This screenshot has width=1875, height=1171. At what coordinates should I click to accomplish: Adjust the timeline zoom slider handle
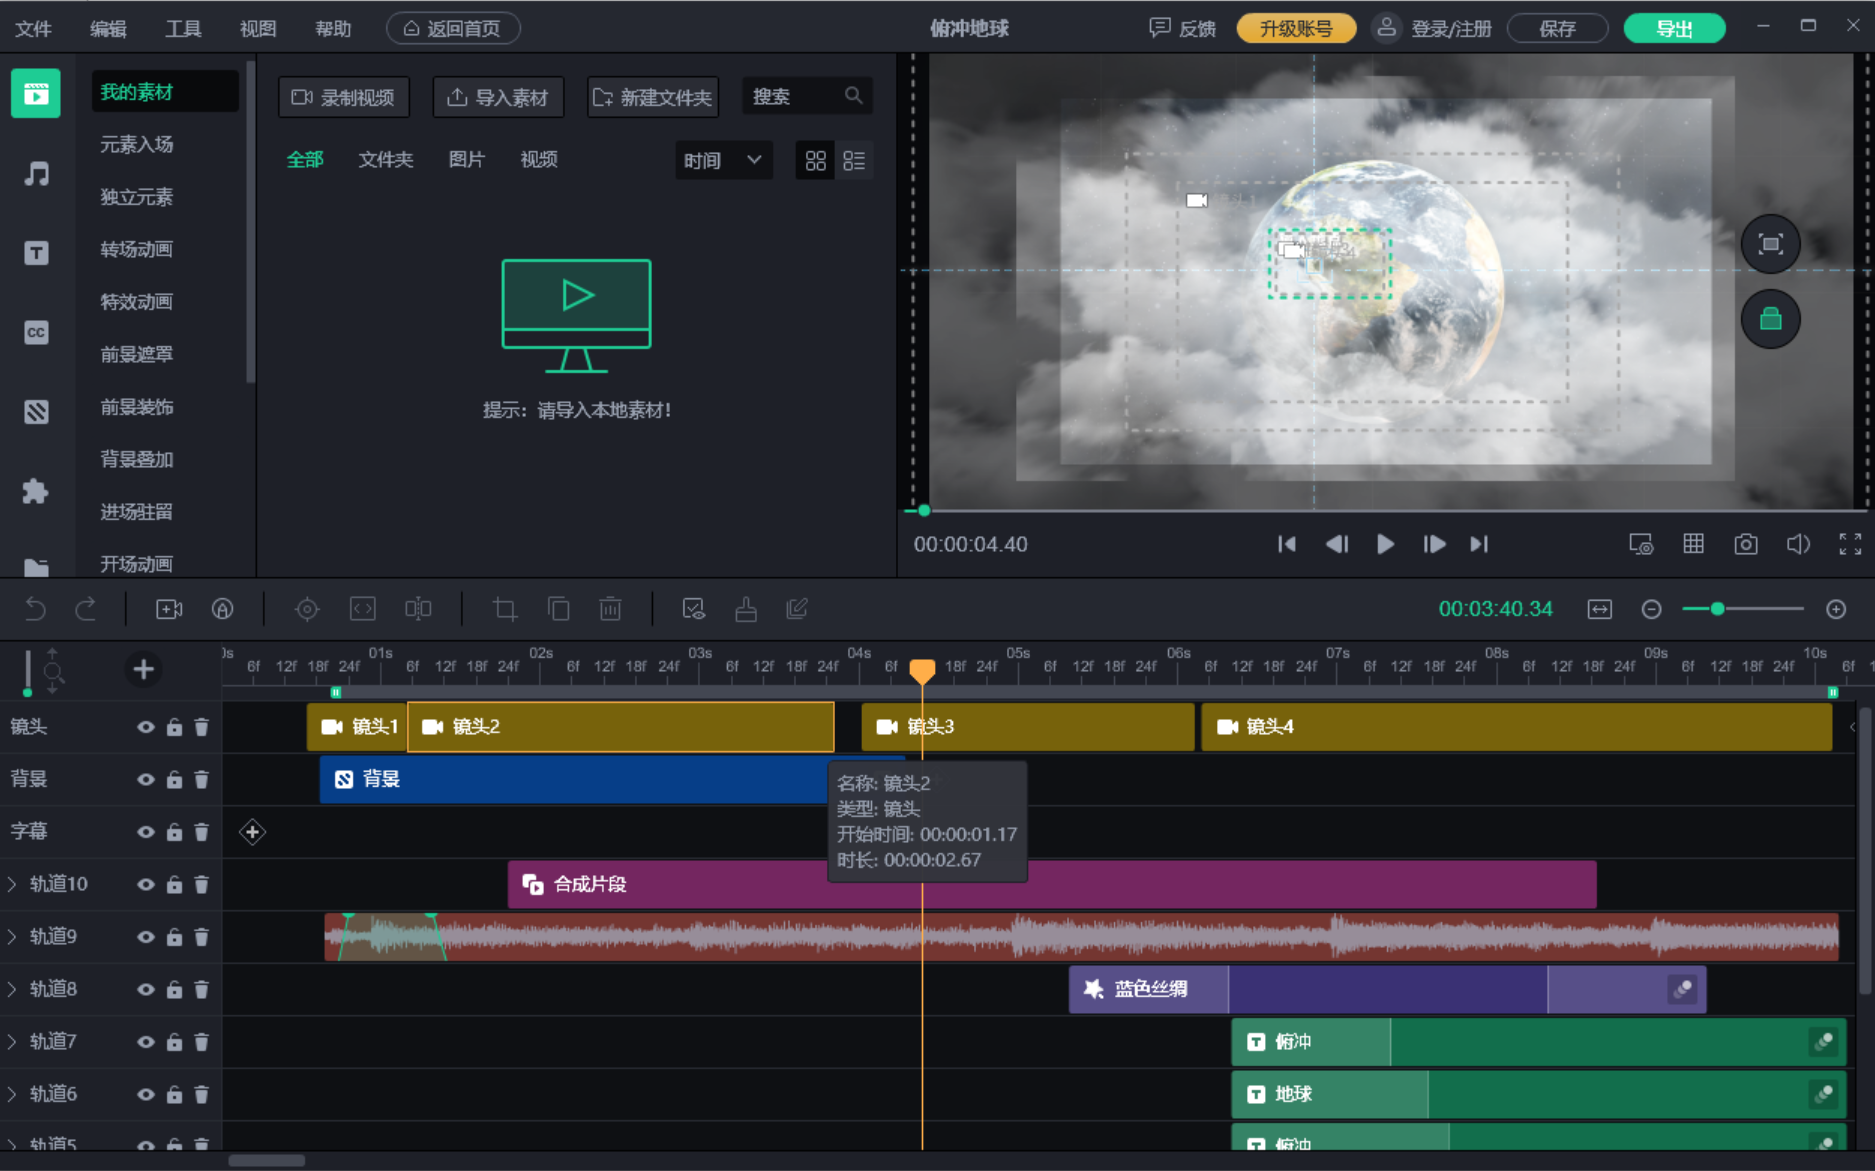click(1717, 609)
